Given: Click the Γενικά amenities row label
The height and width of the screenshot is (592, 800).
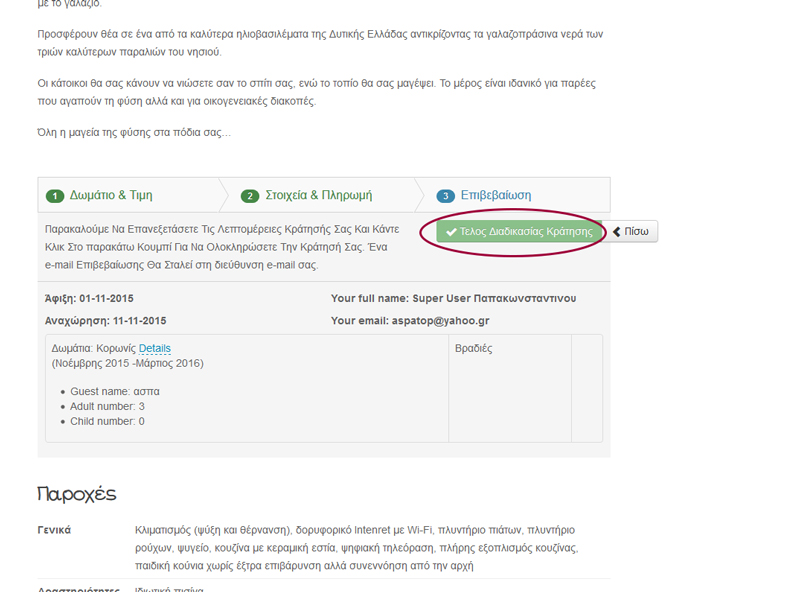Looking at the screenshot, I should coord(54,530).
